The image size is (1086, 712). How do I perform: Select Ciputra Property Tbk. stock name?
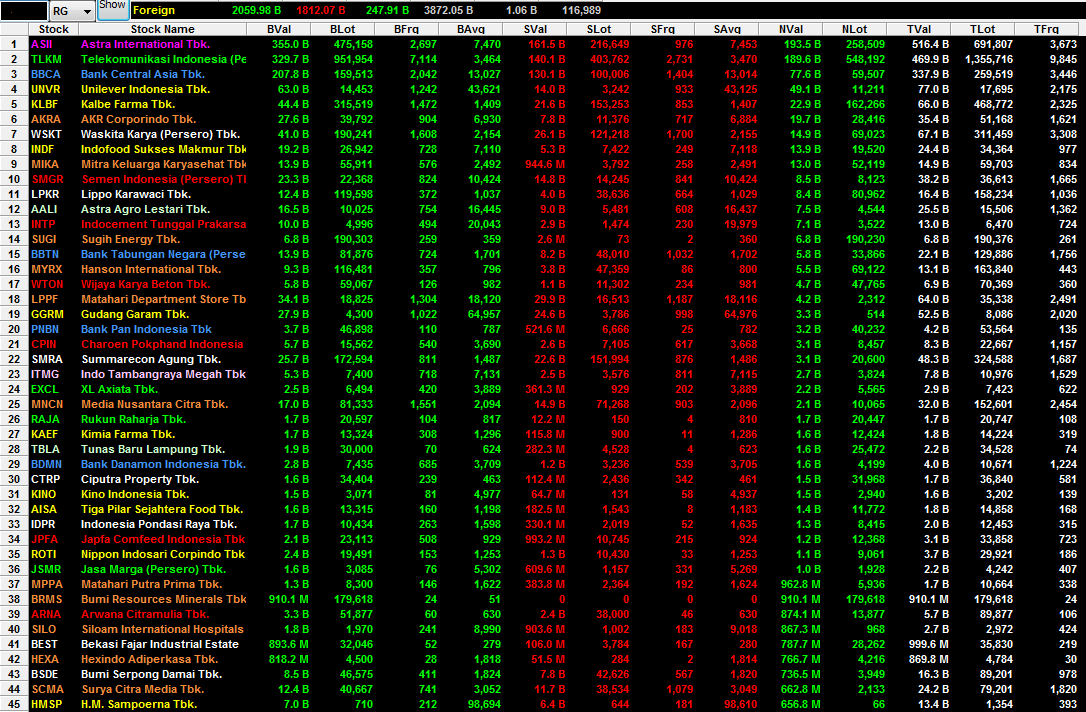click(140, 479)
